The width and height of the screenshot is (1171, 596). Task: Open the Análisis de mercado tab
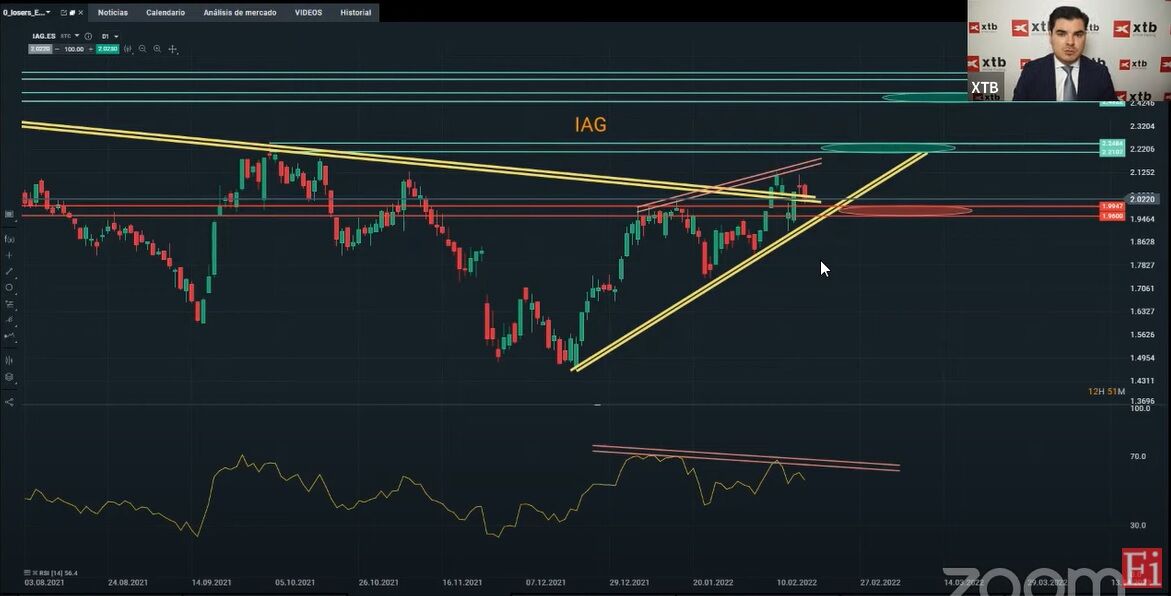(240, 13)
